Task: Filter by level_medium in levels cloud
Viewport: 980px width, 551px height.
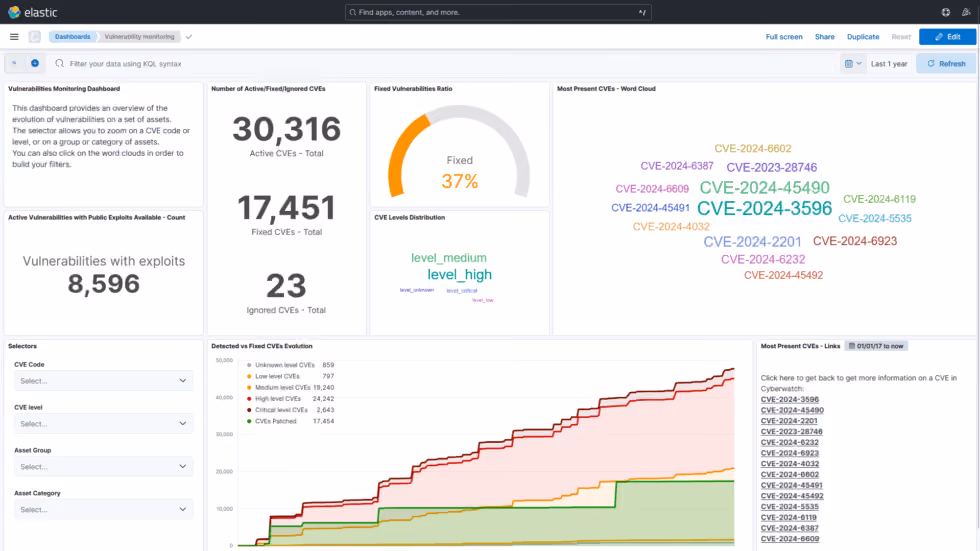Action: coord(449,257)
